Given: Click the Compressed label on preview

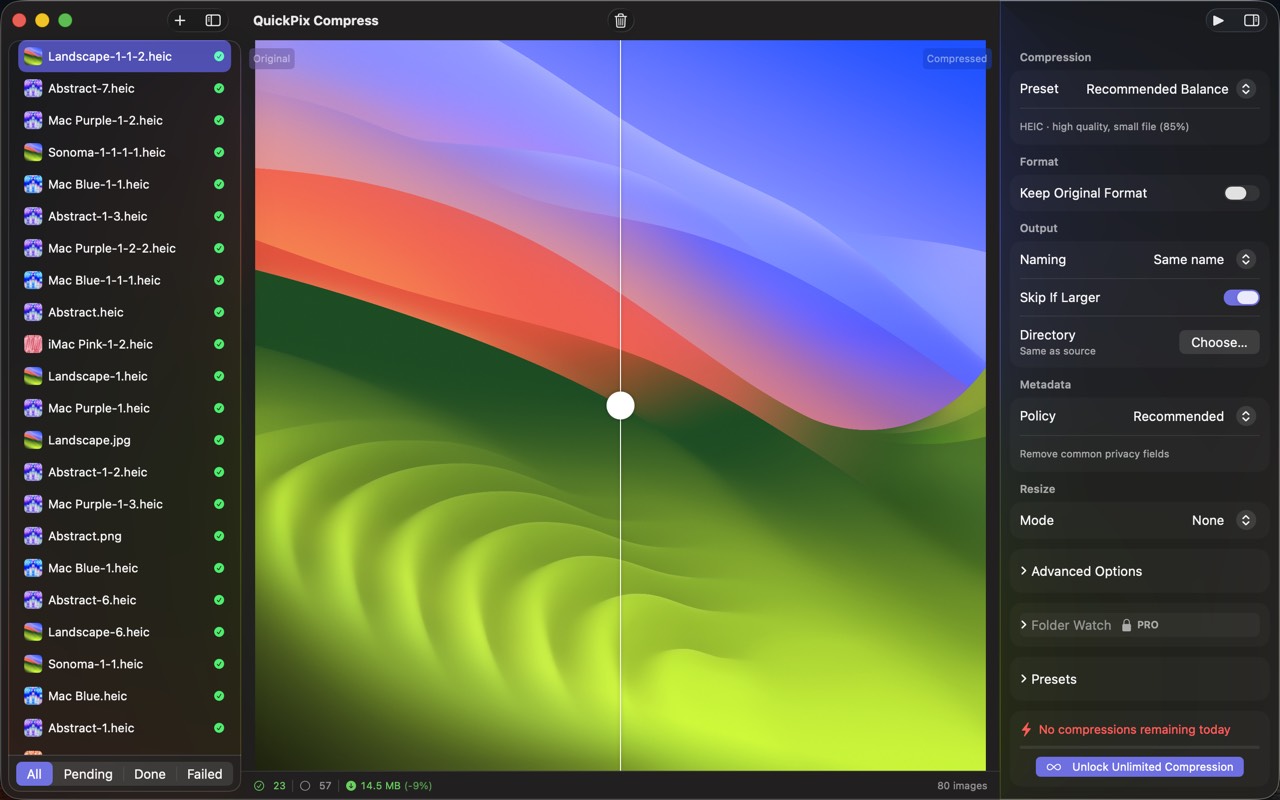Looking at the screenshot, I should [956, 59].
